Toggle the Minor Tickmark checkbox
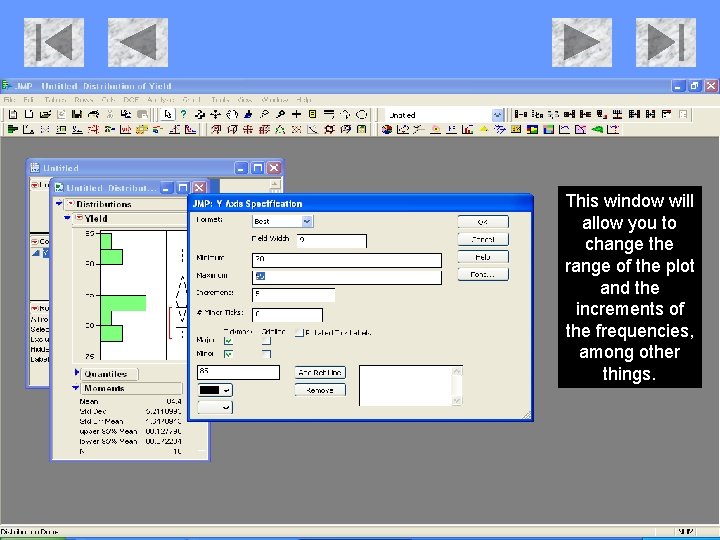720x540 pixels. [228, 354]
